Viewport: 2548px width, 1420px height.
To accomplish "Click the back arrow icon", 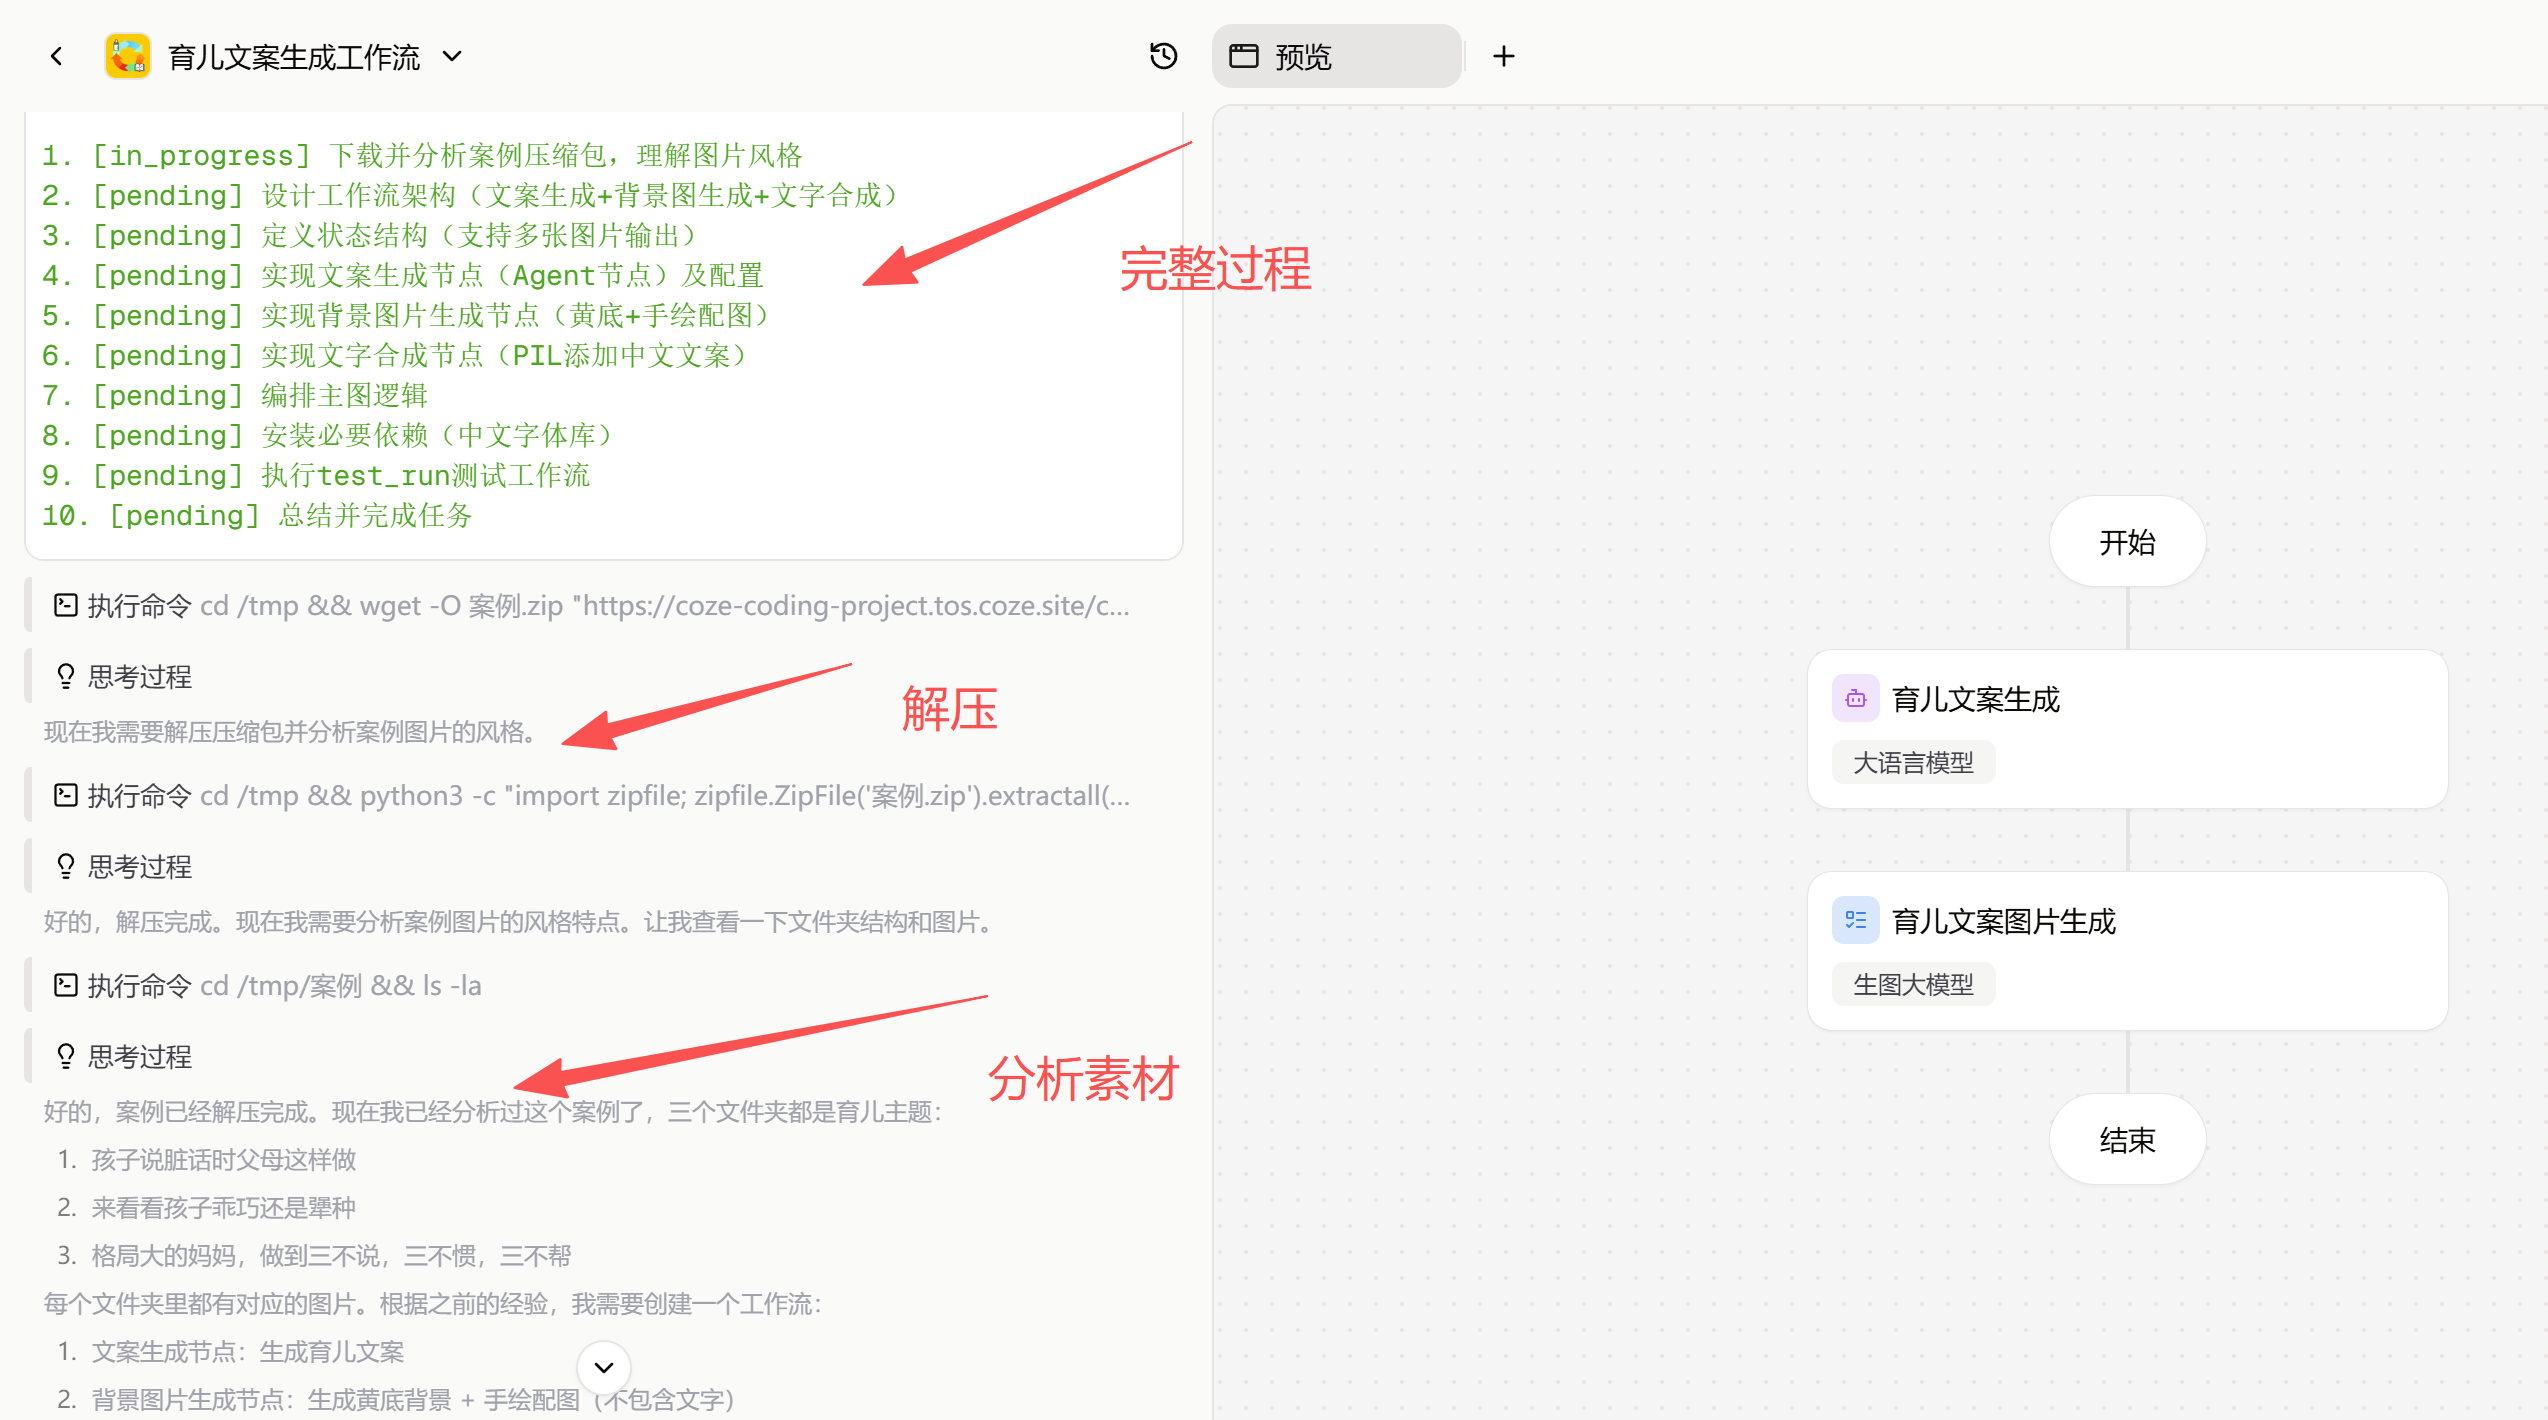I will tap(57, 57).
